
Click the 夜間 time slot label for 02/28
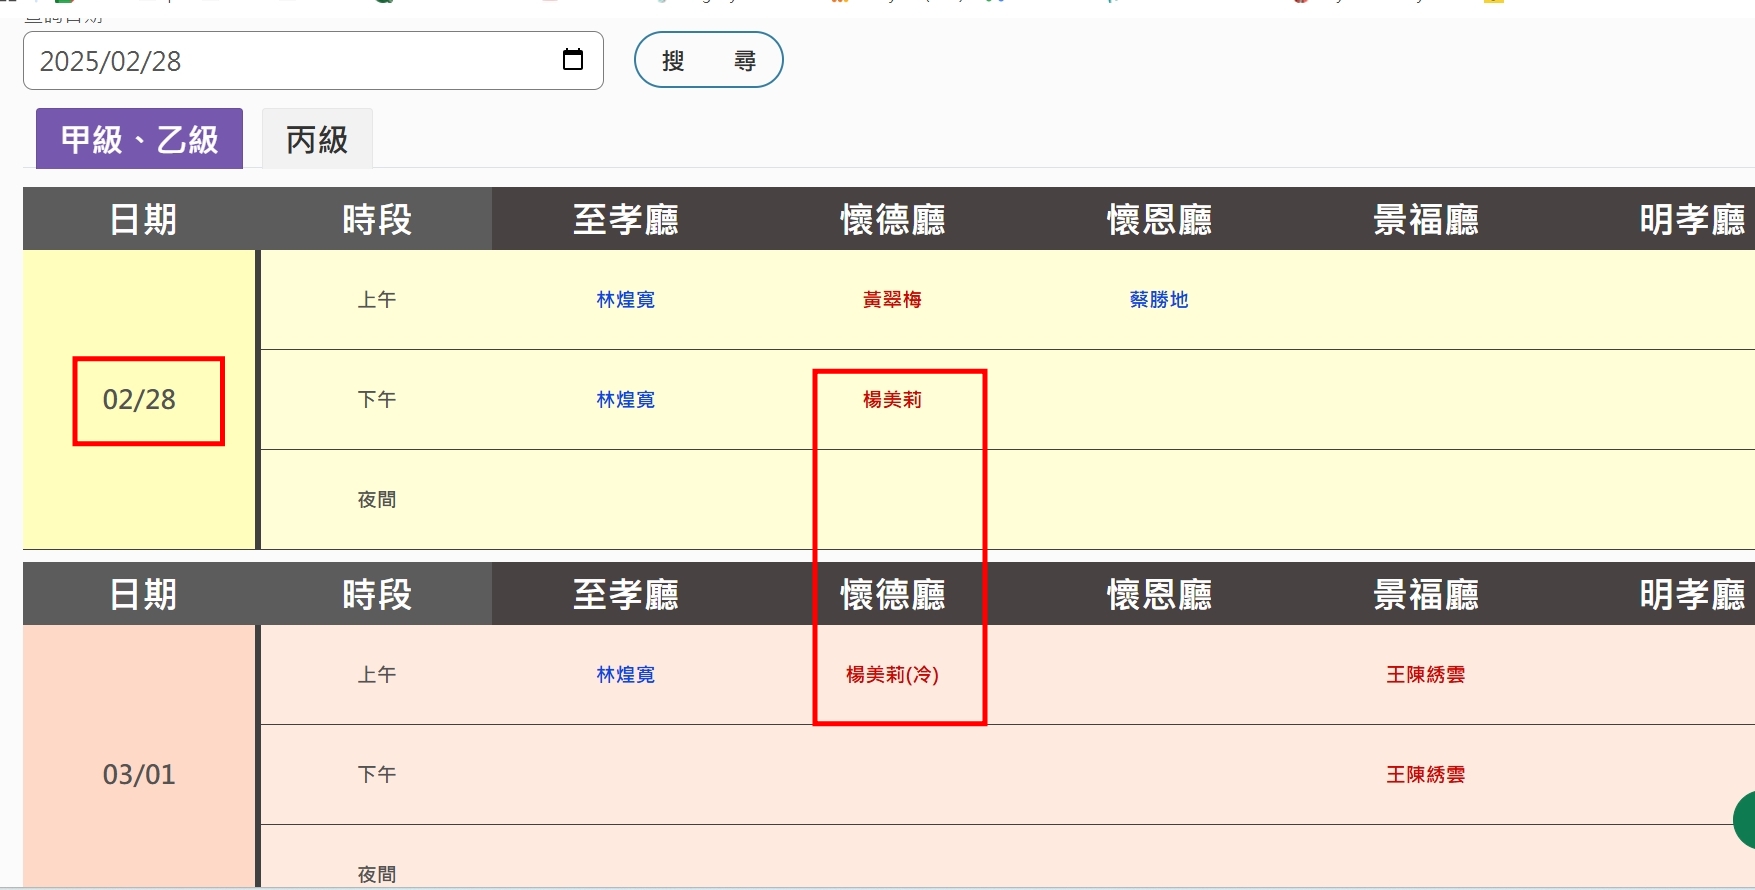377,500
